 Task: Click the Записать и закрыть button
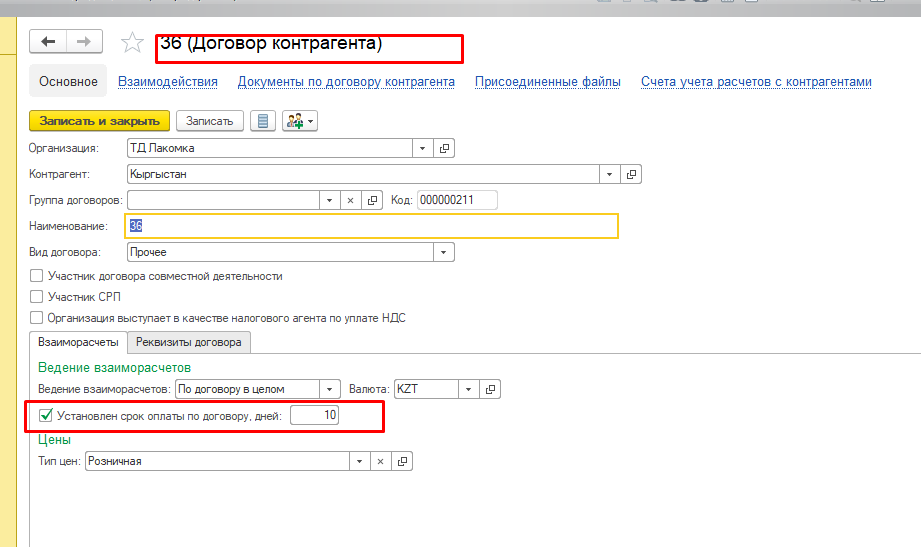coord(100,121)
